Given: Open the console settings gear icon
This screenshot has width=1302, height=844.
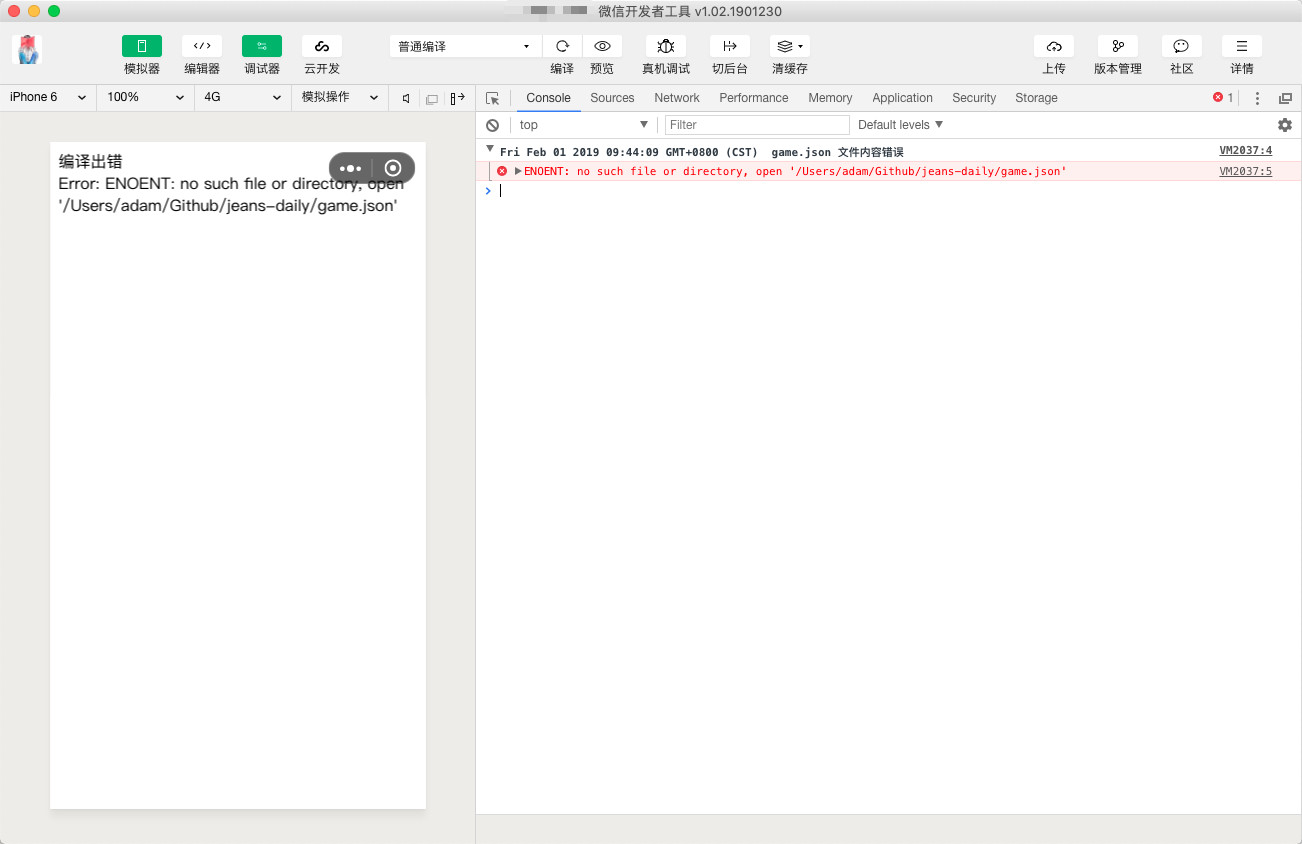Looking at the screenshot, I should click(x=1285, y=125).
